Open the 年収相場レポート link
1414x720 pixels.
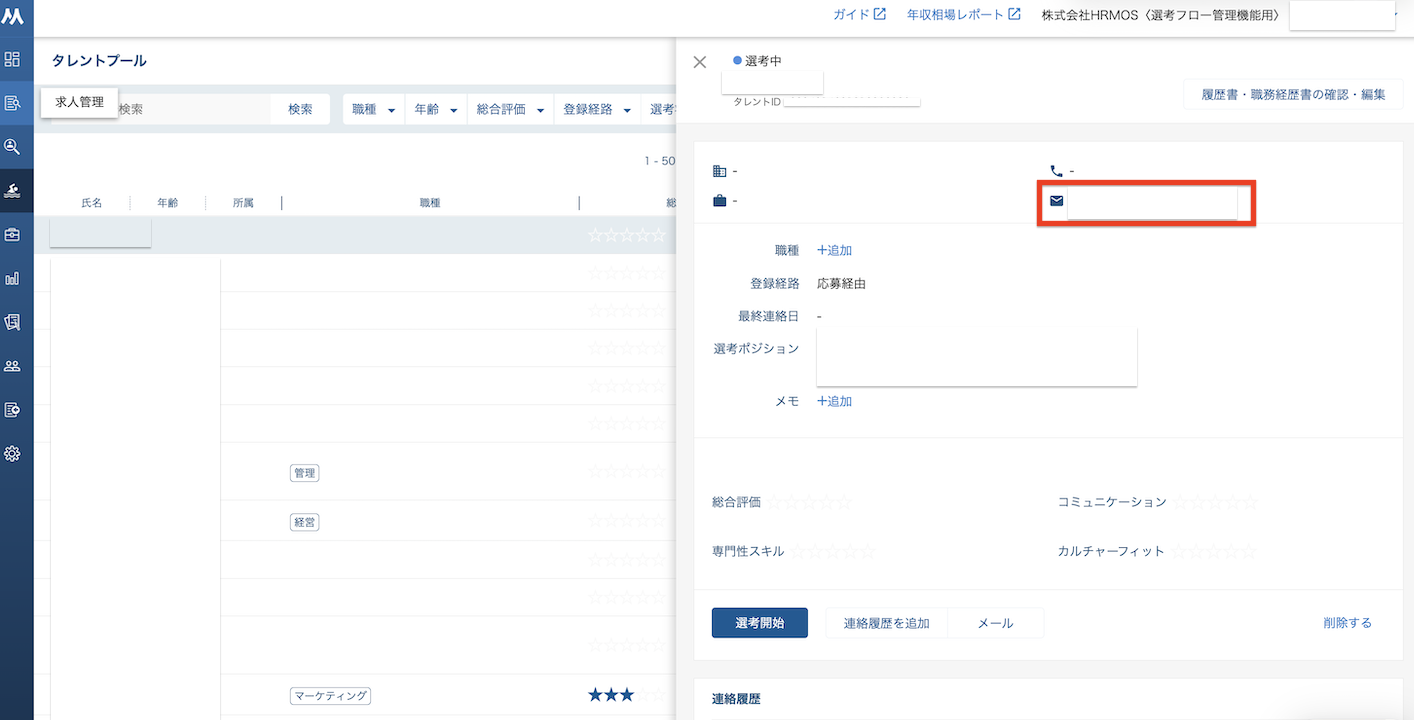[x=963, y=14]
